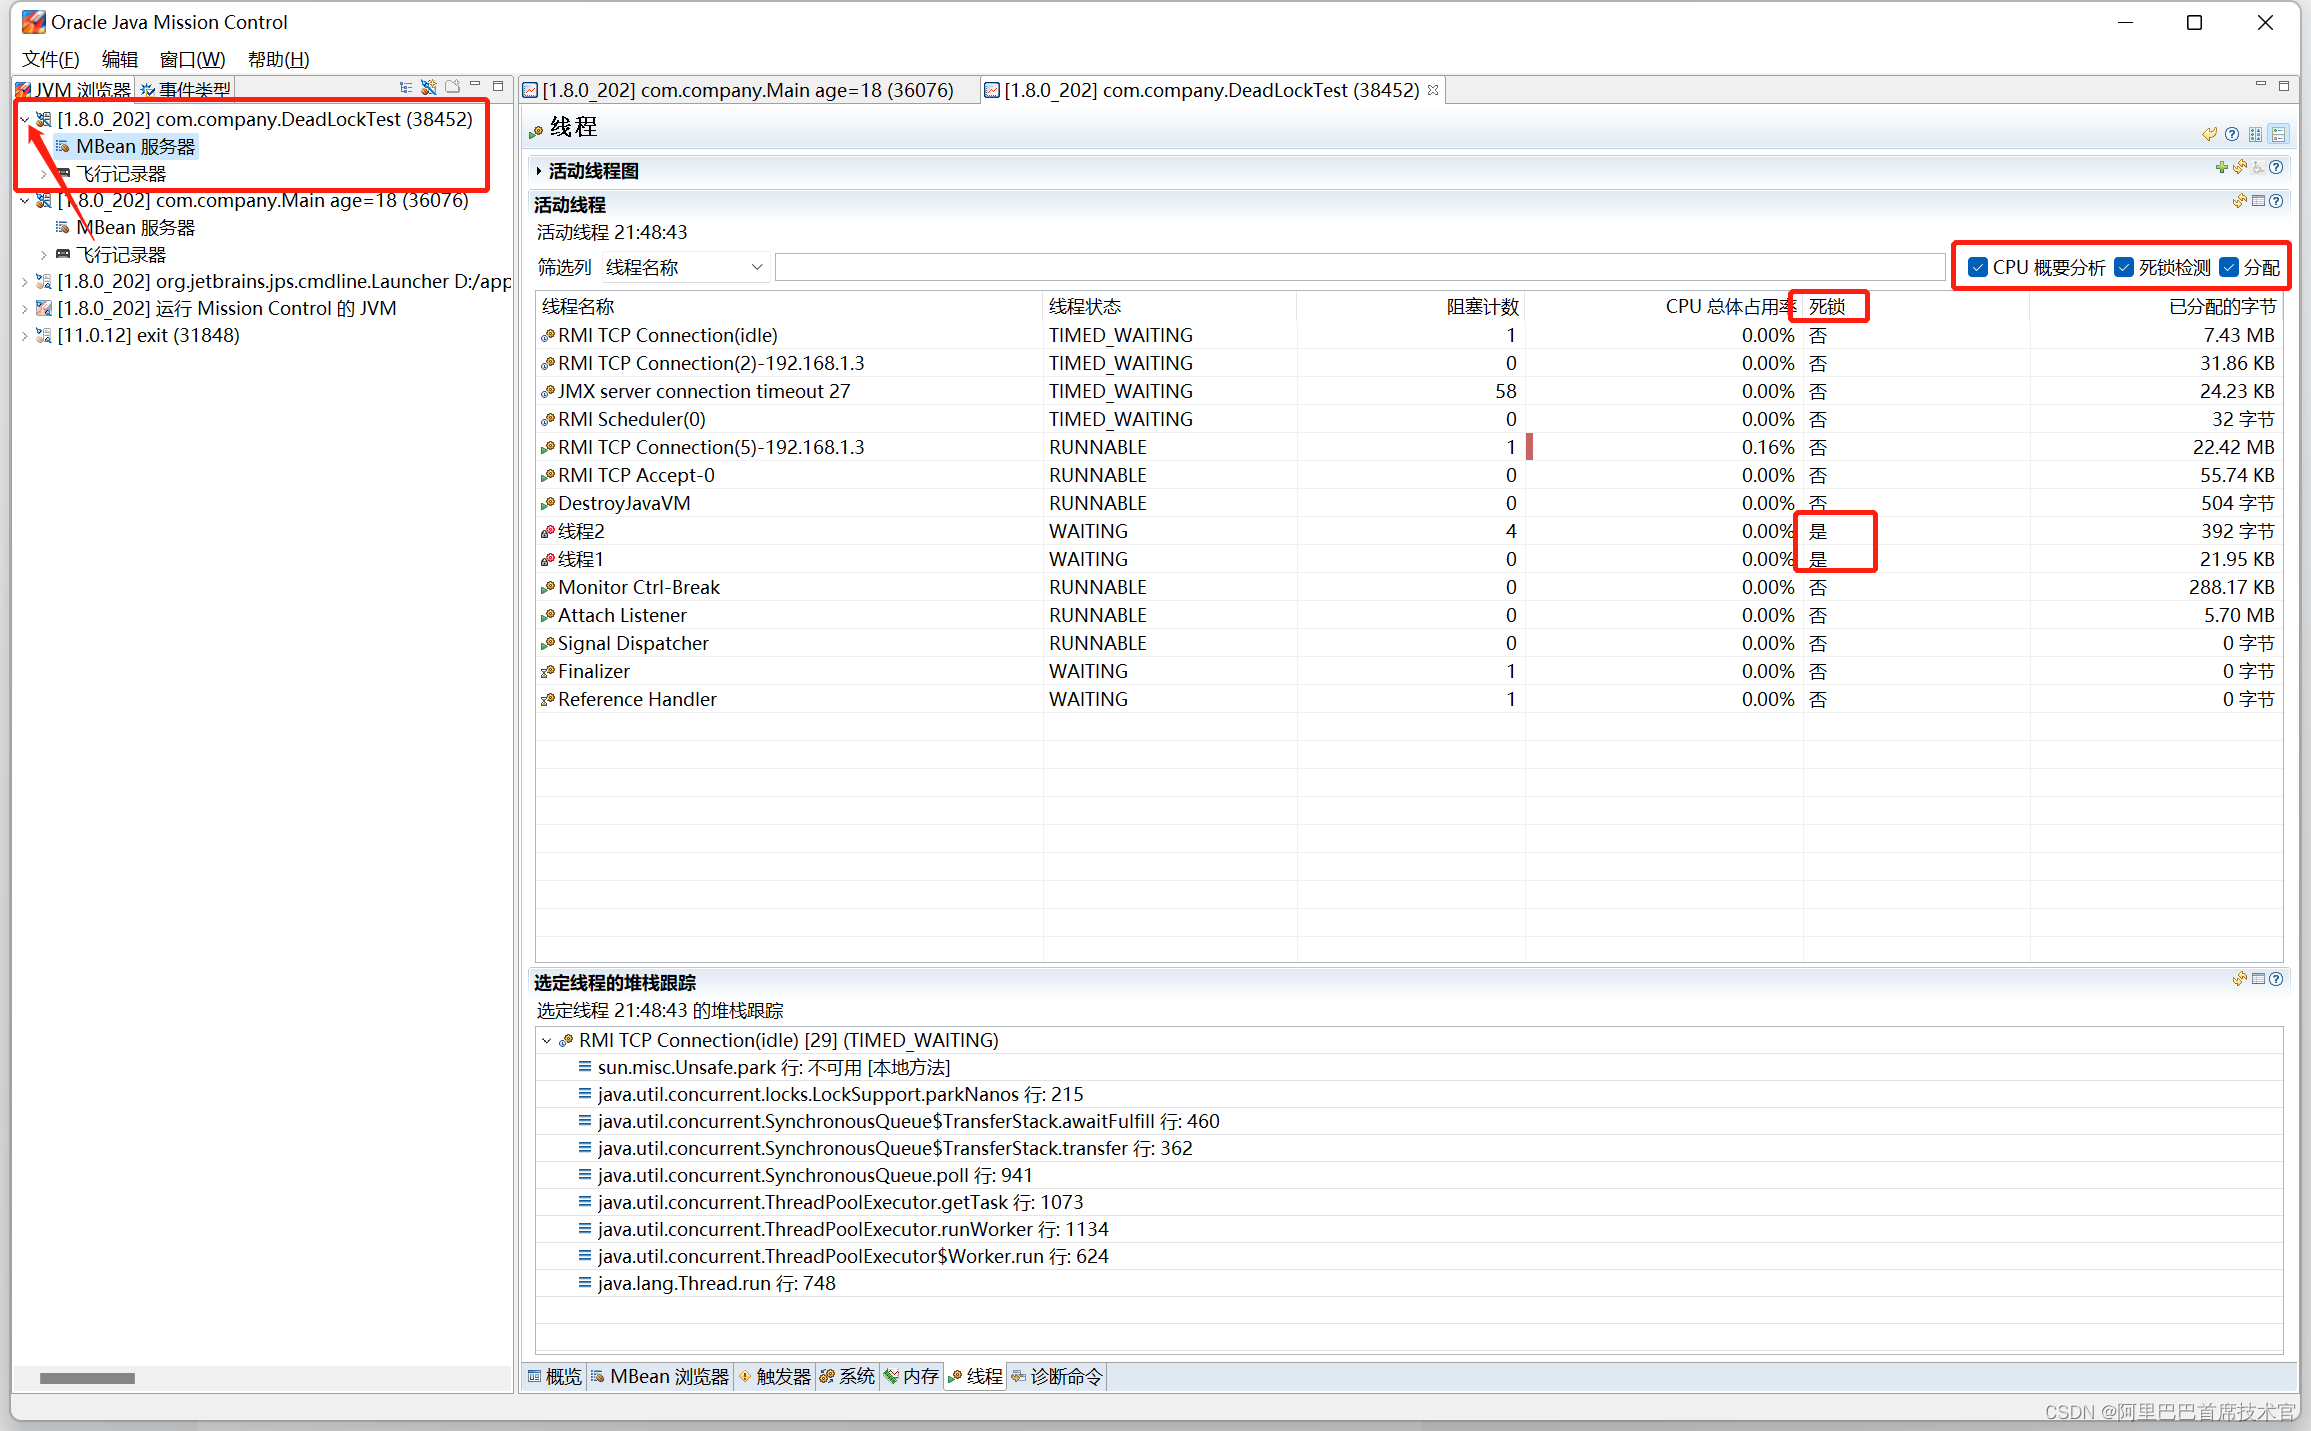Click the thread icon next to 线程1
The width and height of the screenshot is (2311, 1431).
pos(547,560)
